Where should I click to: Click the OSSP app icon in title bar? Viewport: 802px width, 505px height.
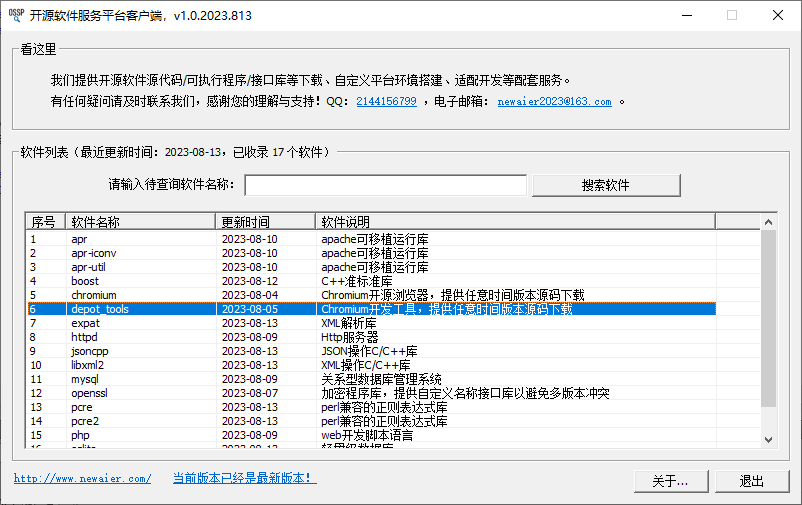pos(15,15)
